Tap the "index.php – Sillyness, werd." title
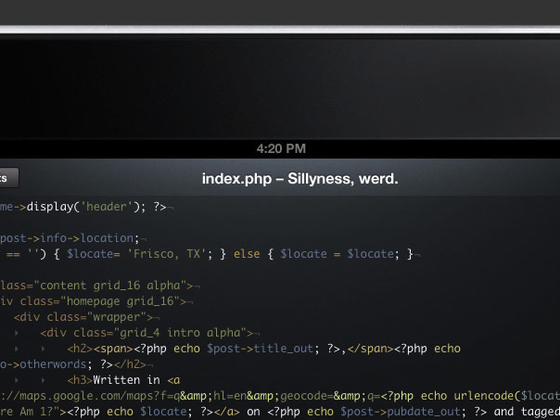 (300, 179)
